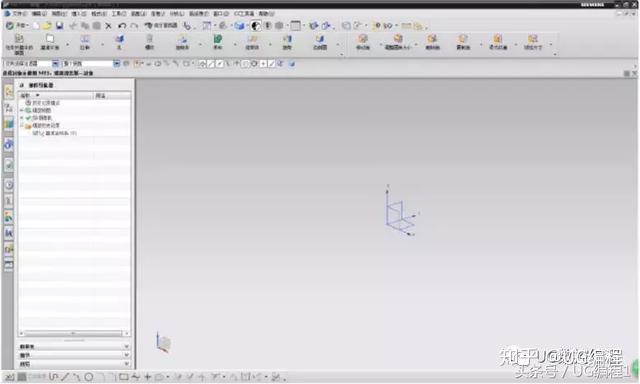Image resolution: width=640 pixels, height=384 pixels.
Task: Expand the Extrude dropdown arrow
Action: (102, 44)
